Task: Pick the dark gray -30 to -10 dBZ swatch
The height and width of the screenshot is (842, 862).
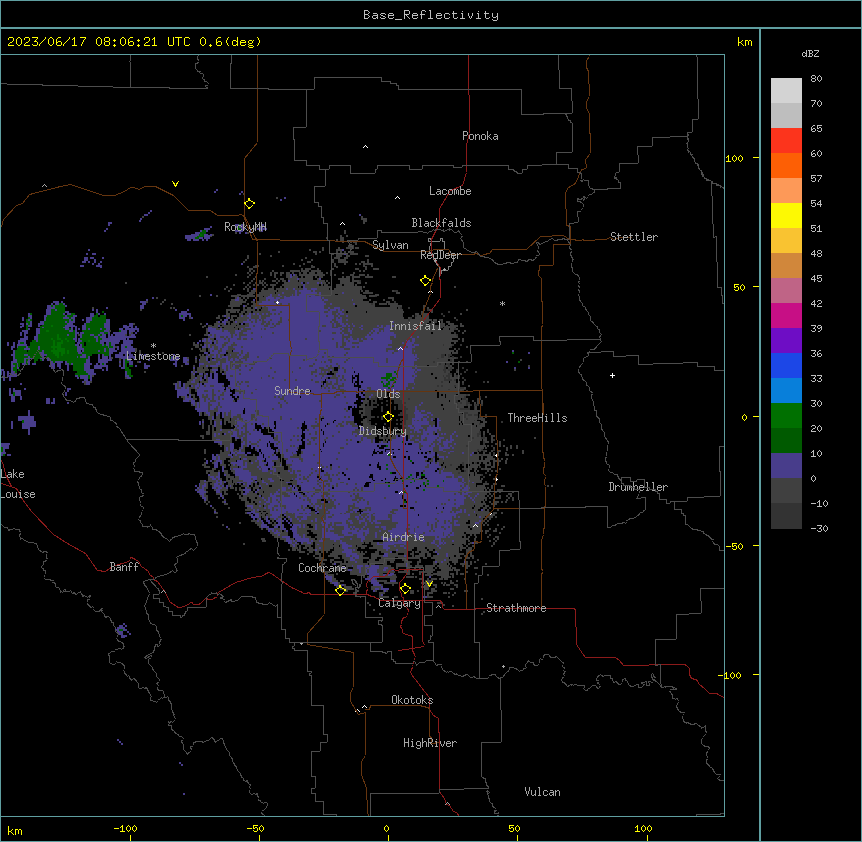Action: pyautogui.click(x=786, y=516)
